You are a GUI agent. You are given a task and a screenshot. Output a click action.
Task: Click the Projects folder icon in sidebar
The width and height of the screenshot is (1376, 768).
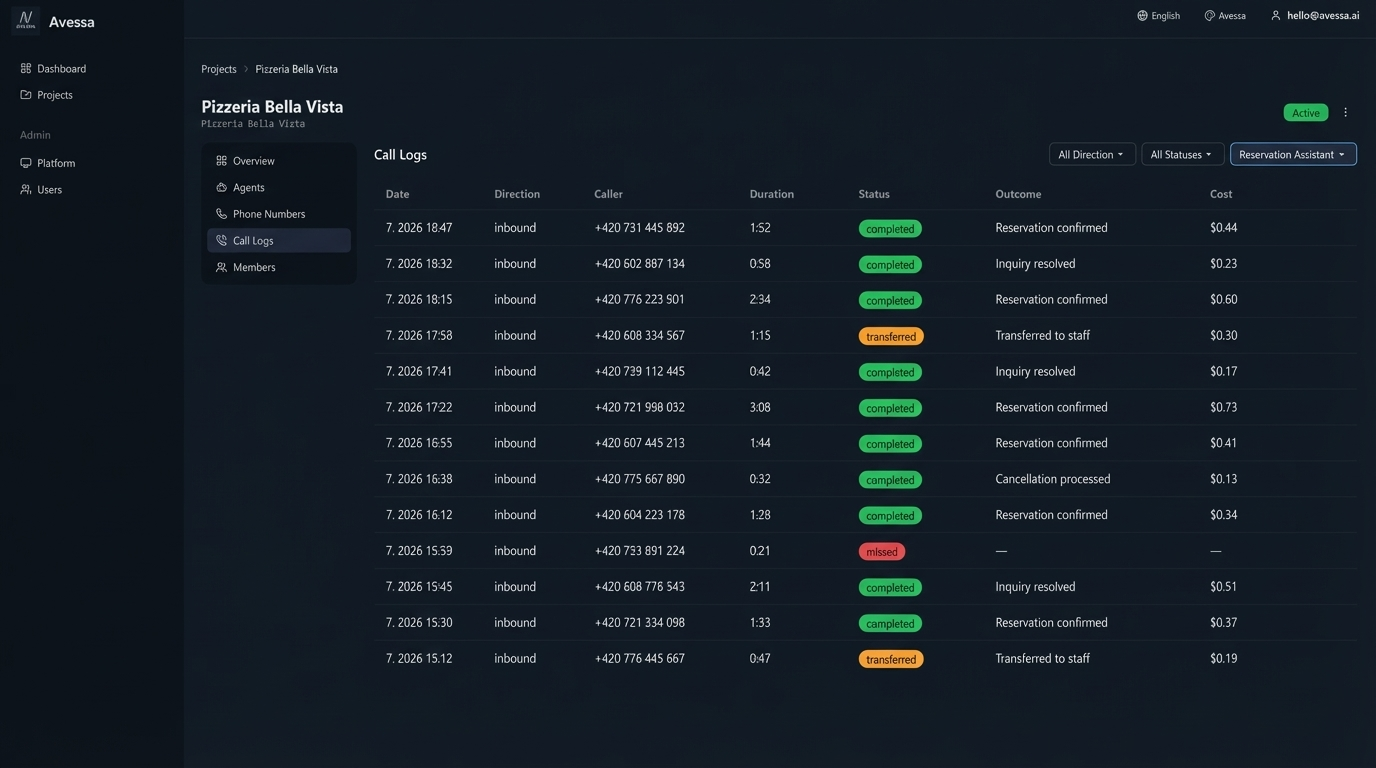pos(26,95)
